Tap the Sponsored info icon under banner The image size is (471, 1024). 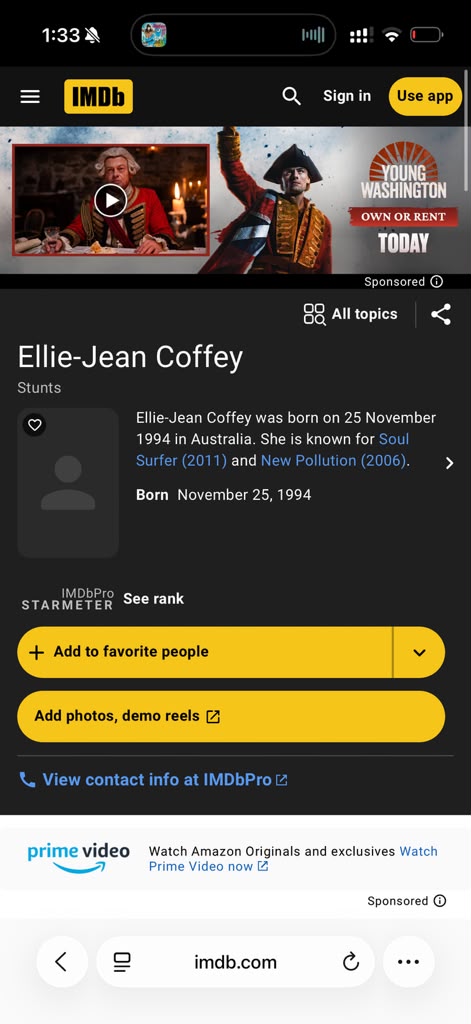point(436,281)
